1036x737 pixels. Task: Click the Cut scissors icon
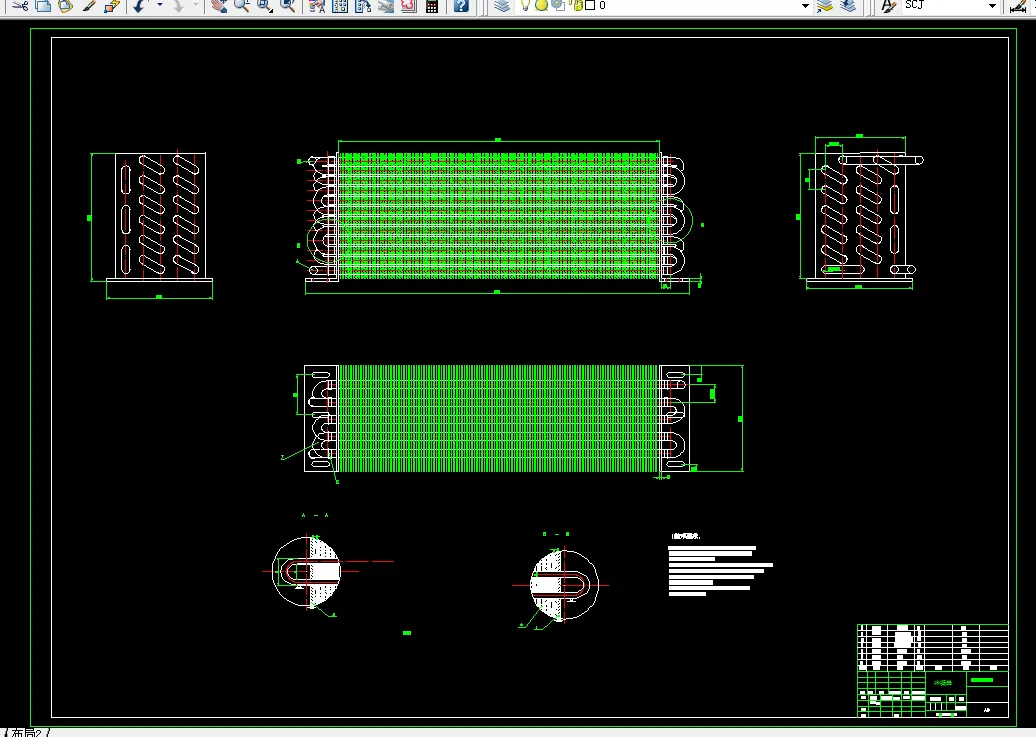(20, 5)
